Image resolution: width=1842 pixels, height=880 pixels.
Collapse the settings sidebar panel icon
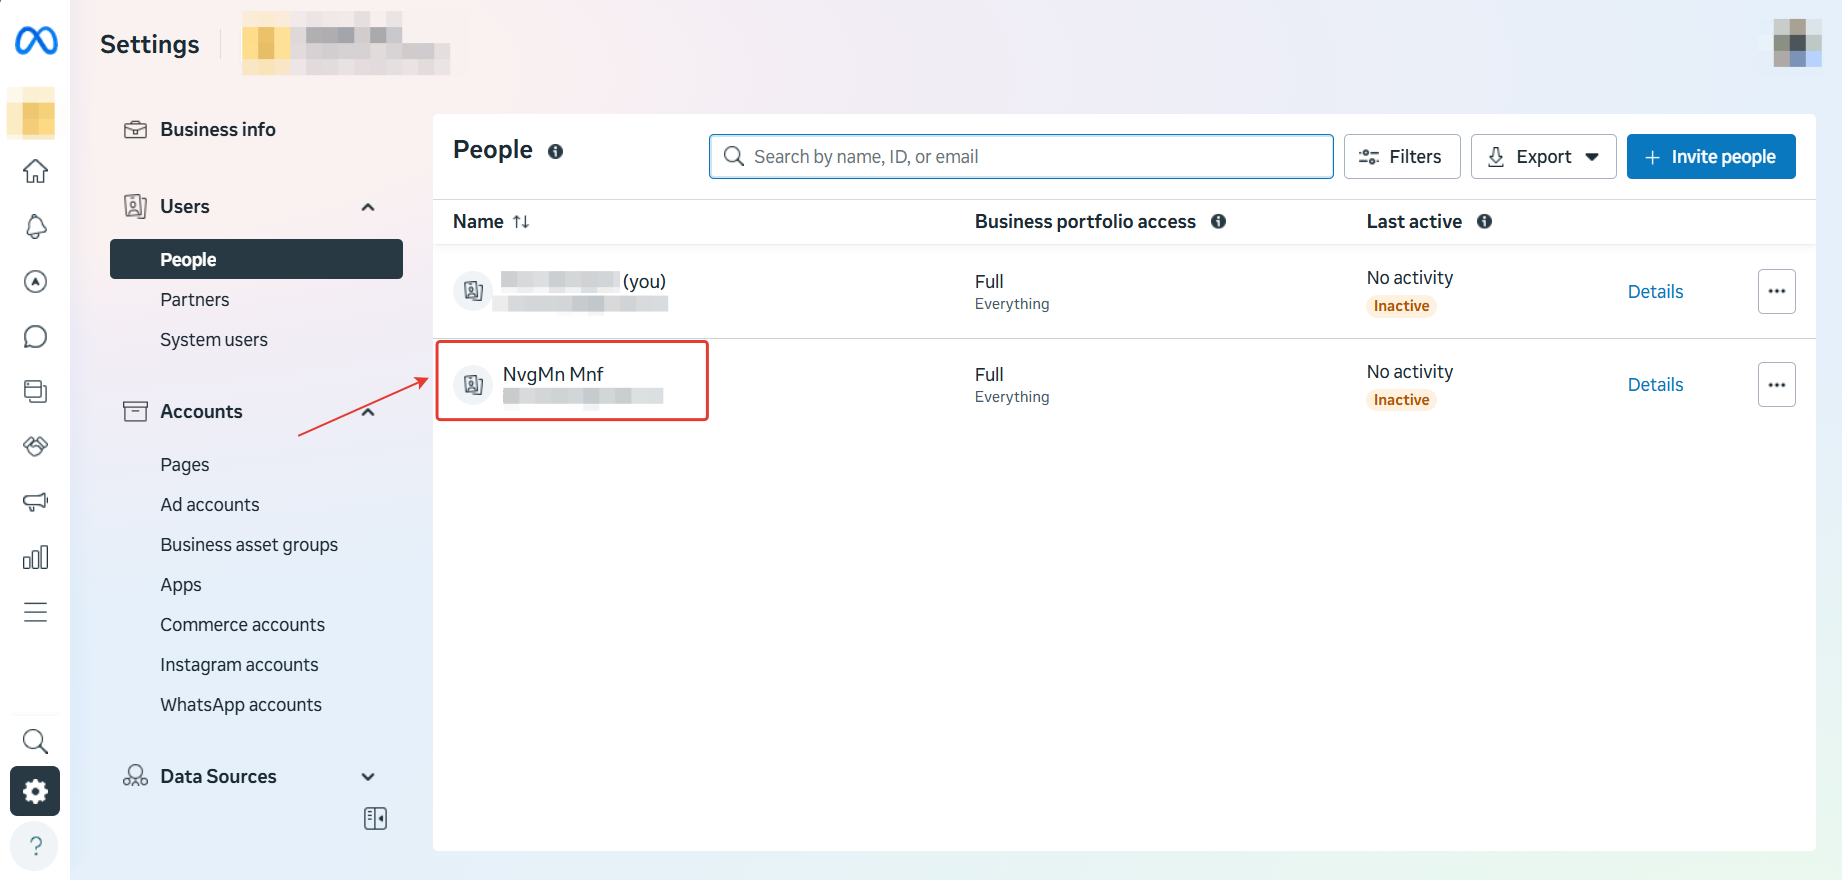coord(375,819)
